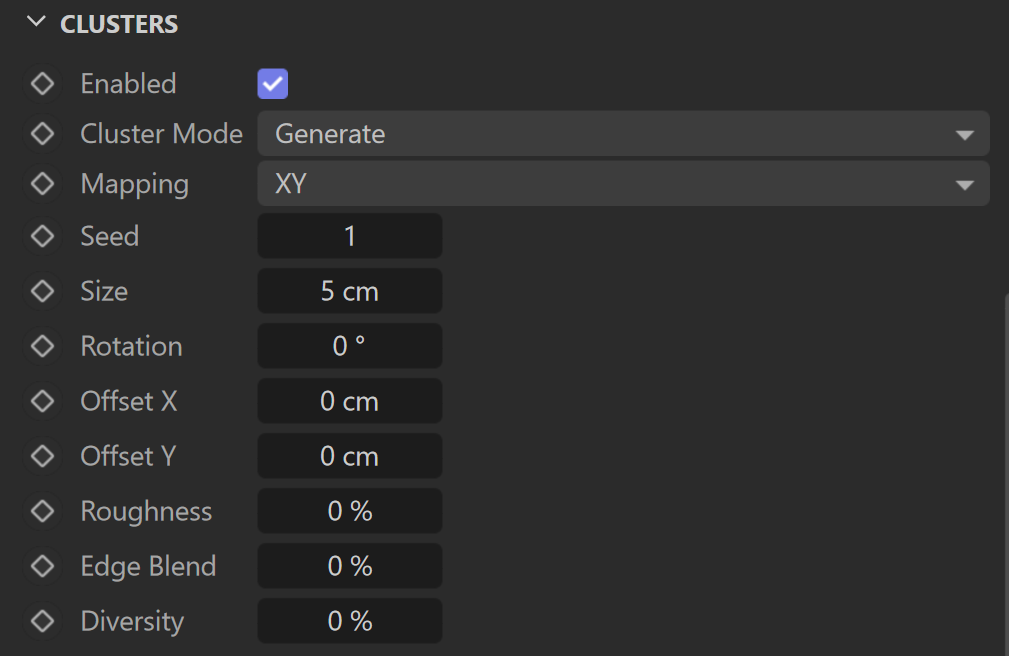1009x656 pixels.
Task: Toggle the Rotation keyframe diamond
Action: (42, 346)
